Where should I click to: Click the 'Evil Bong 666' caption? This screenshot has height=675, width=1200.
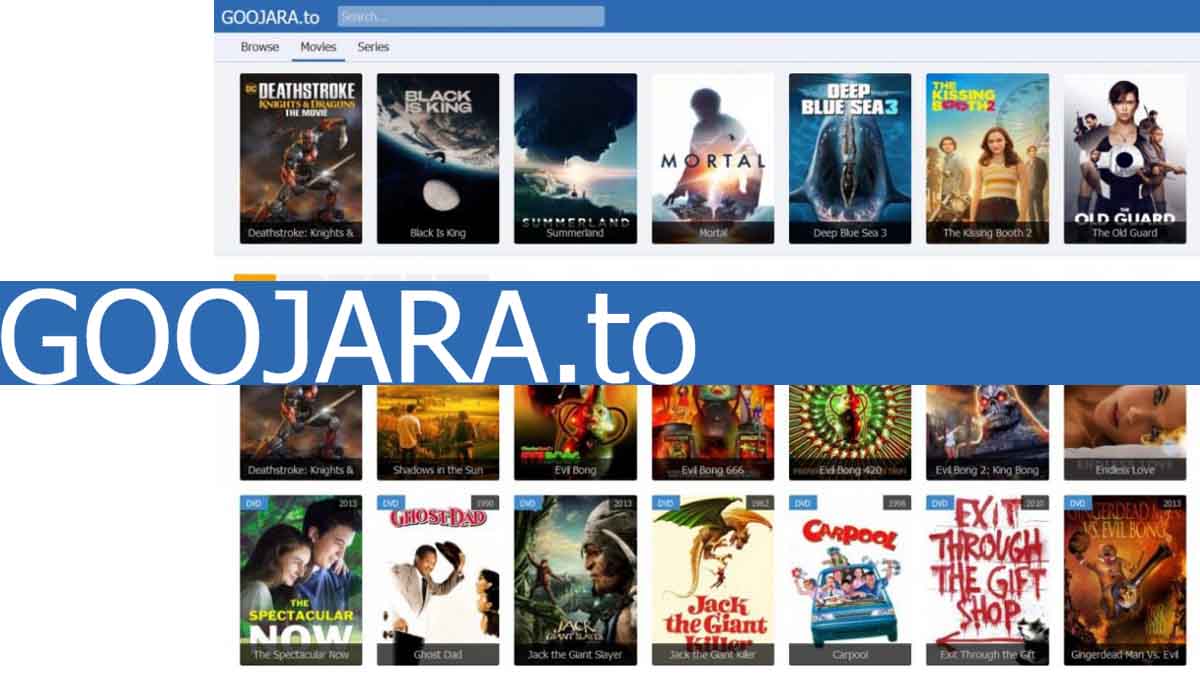(x=713, y=470)
